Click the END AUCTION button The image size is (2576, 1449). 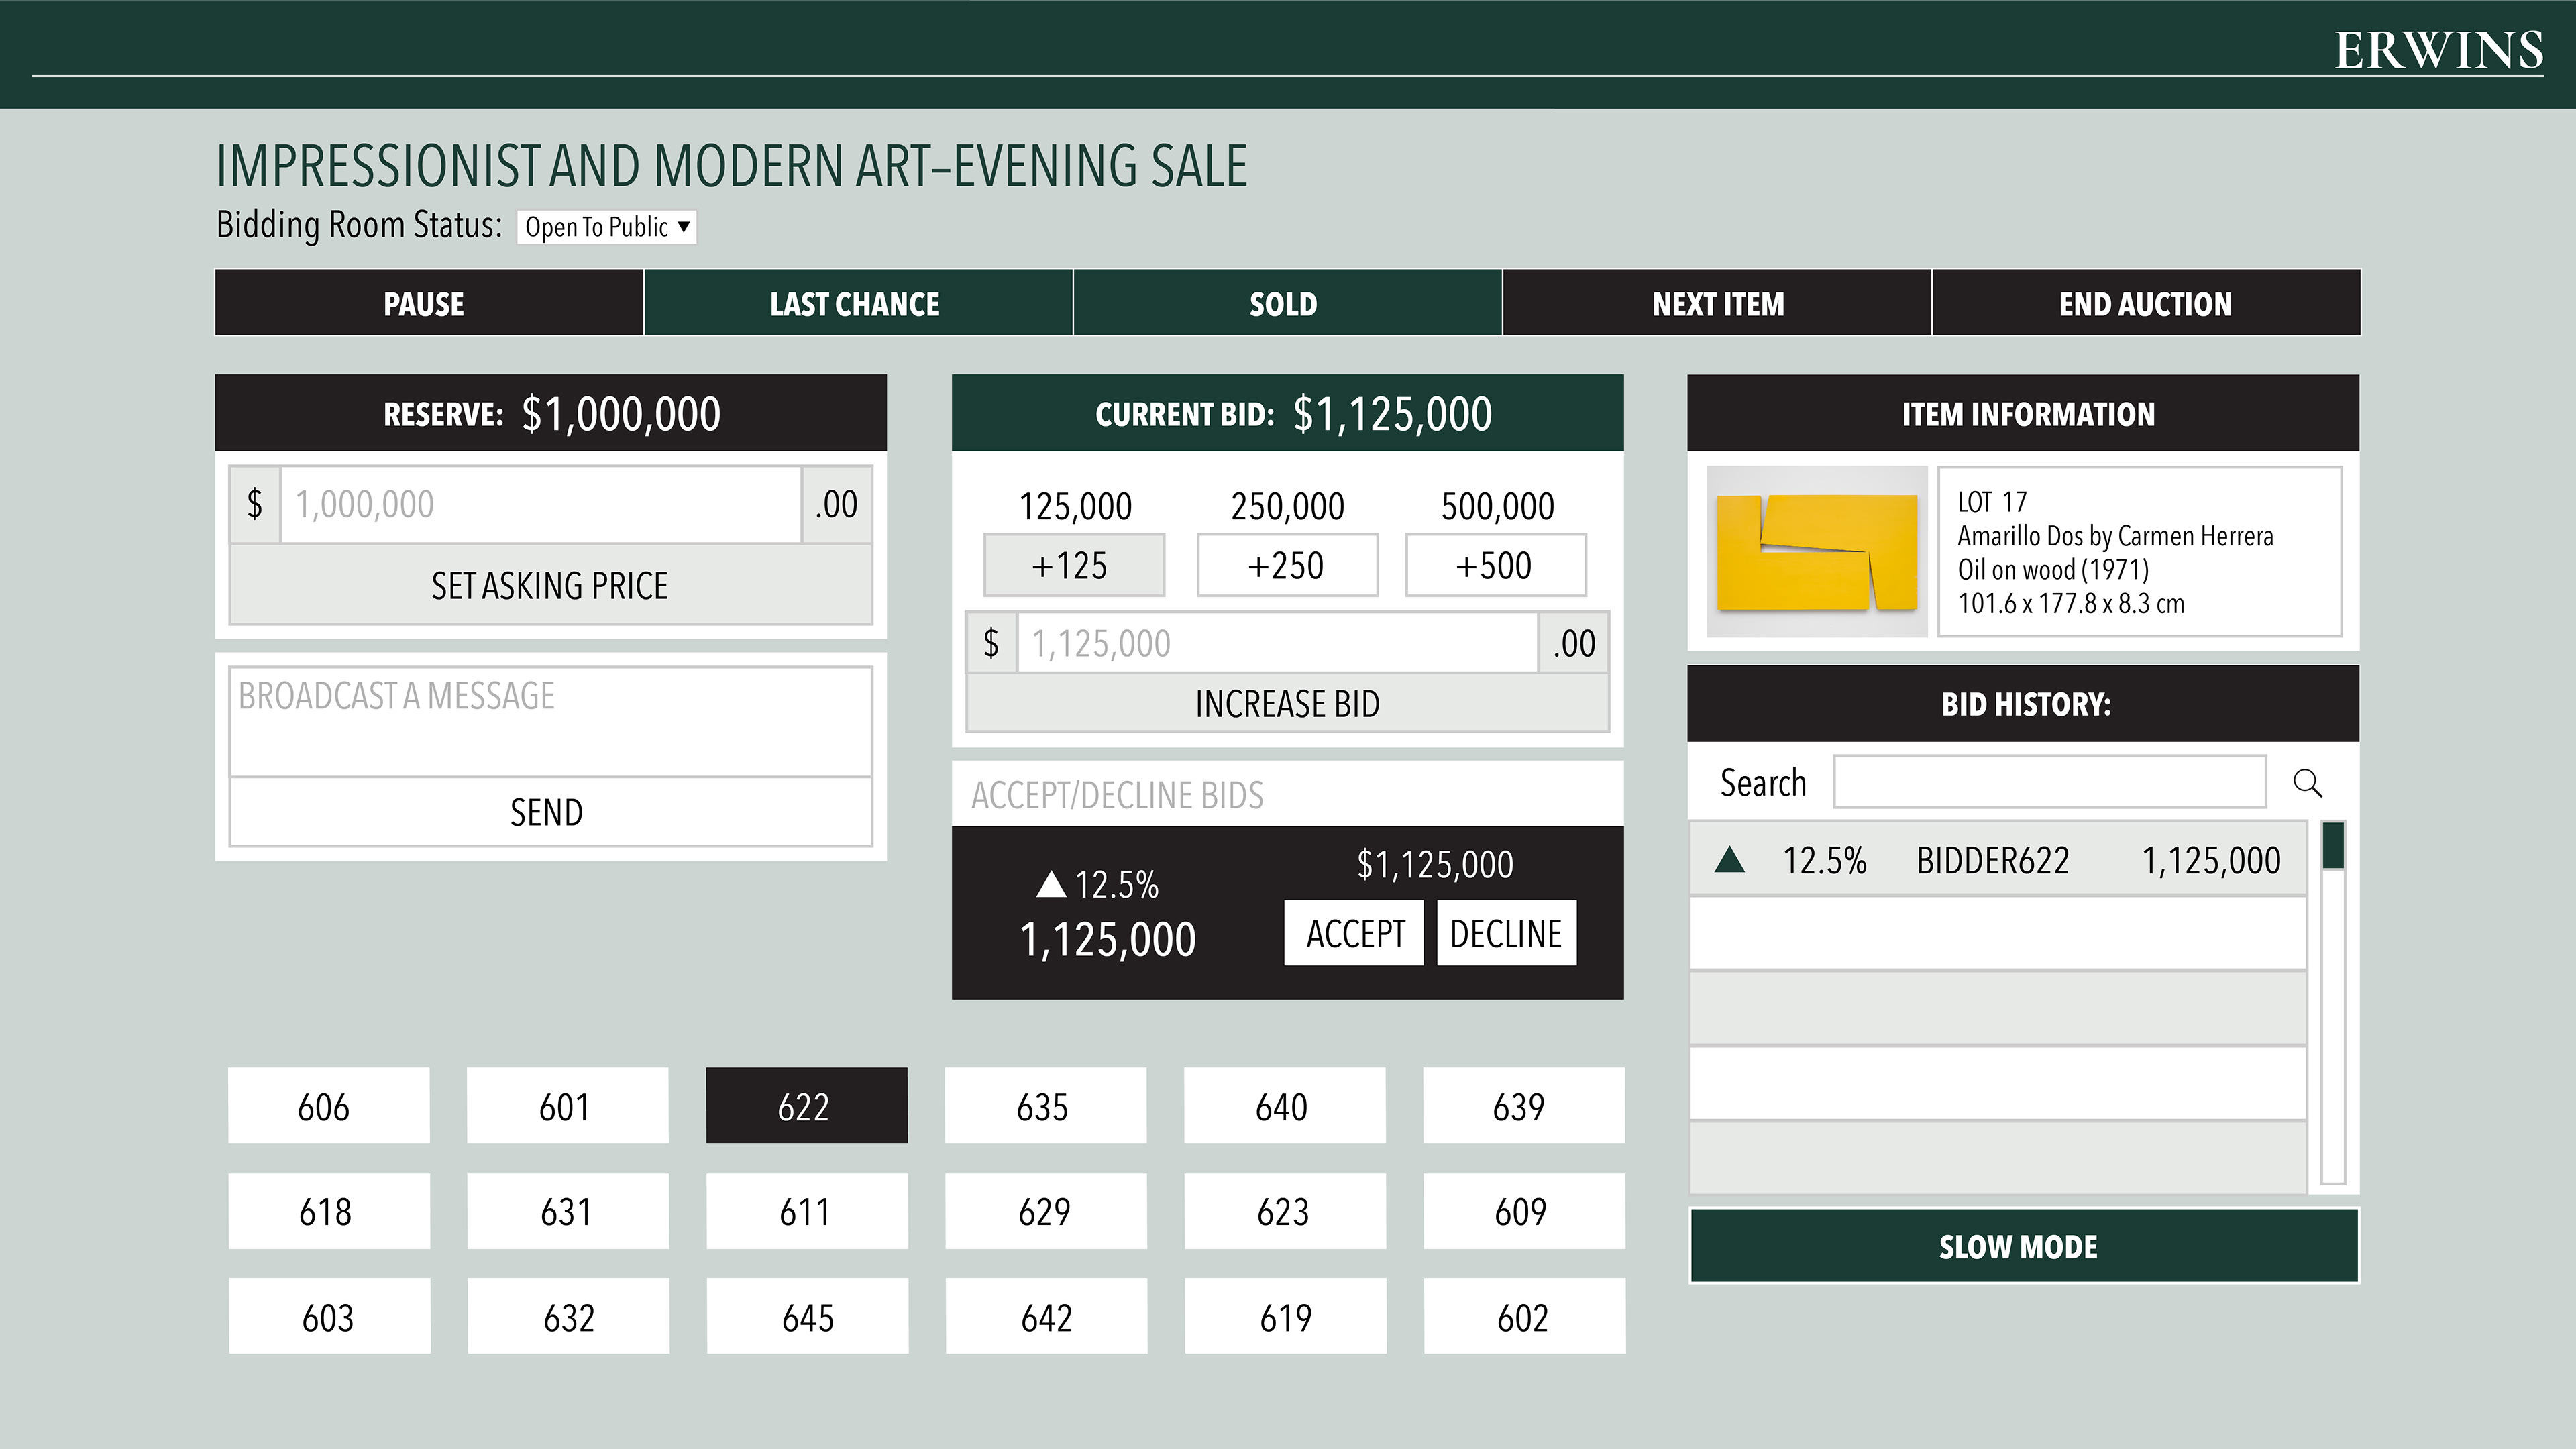pos(2145,303)
